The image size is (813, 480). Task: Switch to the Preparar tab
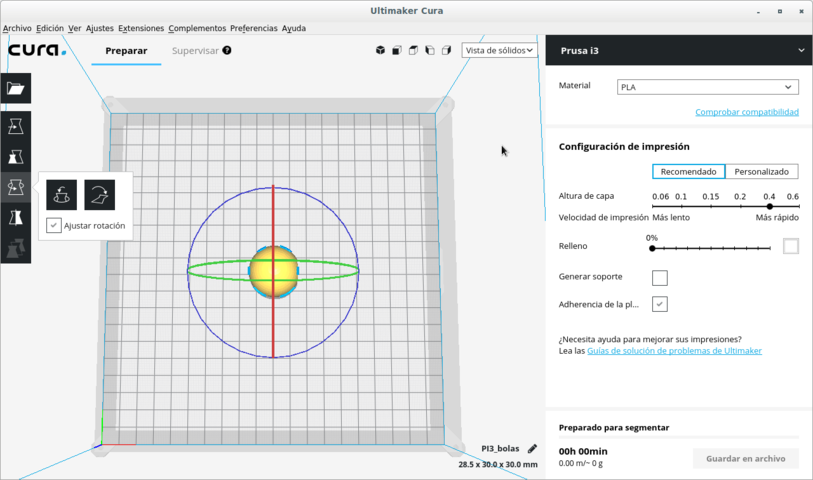tap(126, 51)
